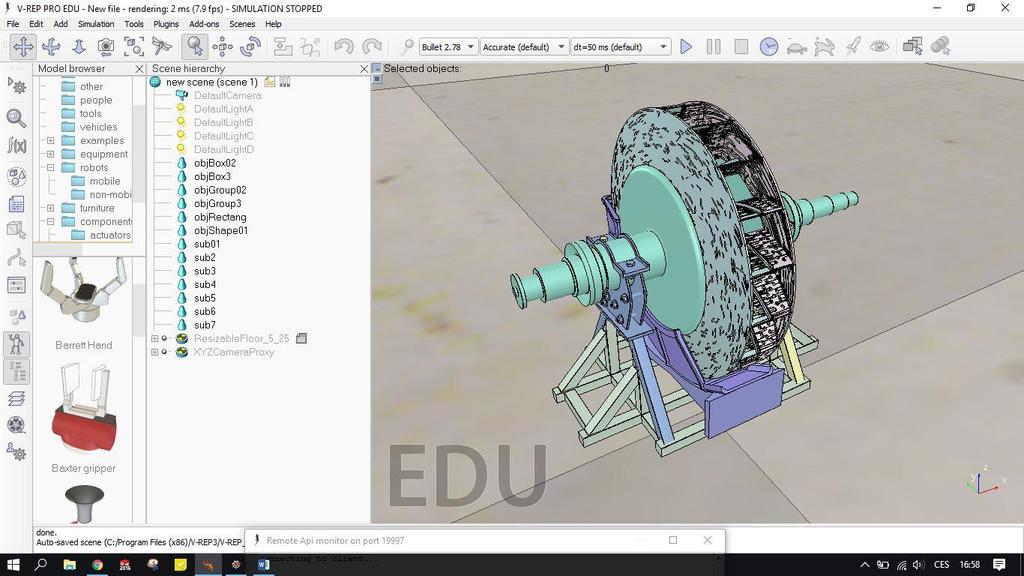The image size is (1024, 576).
Task: Collapse the robots folder
Action: (x=50, y=168)
